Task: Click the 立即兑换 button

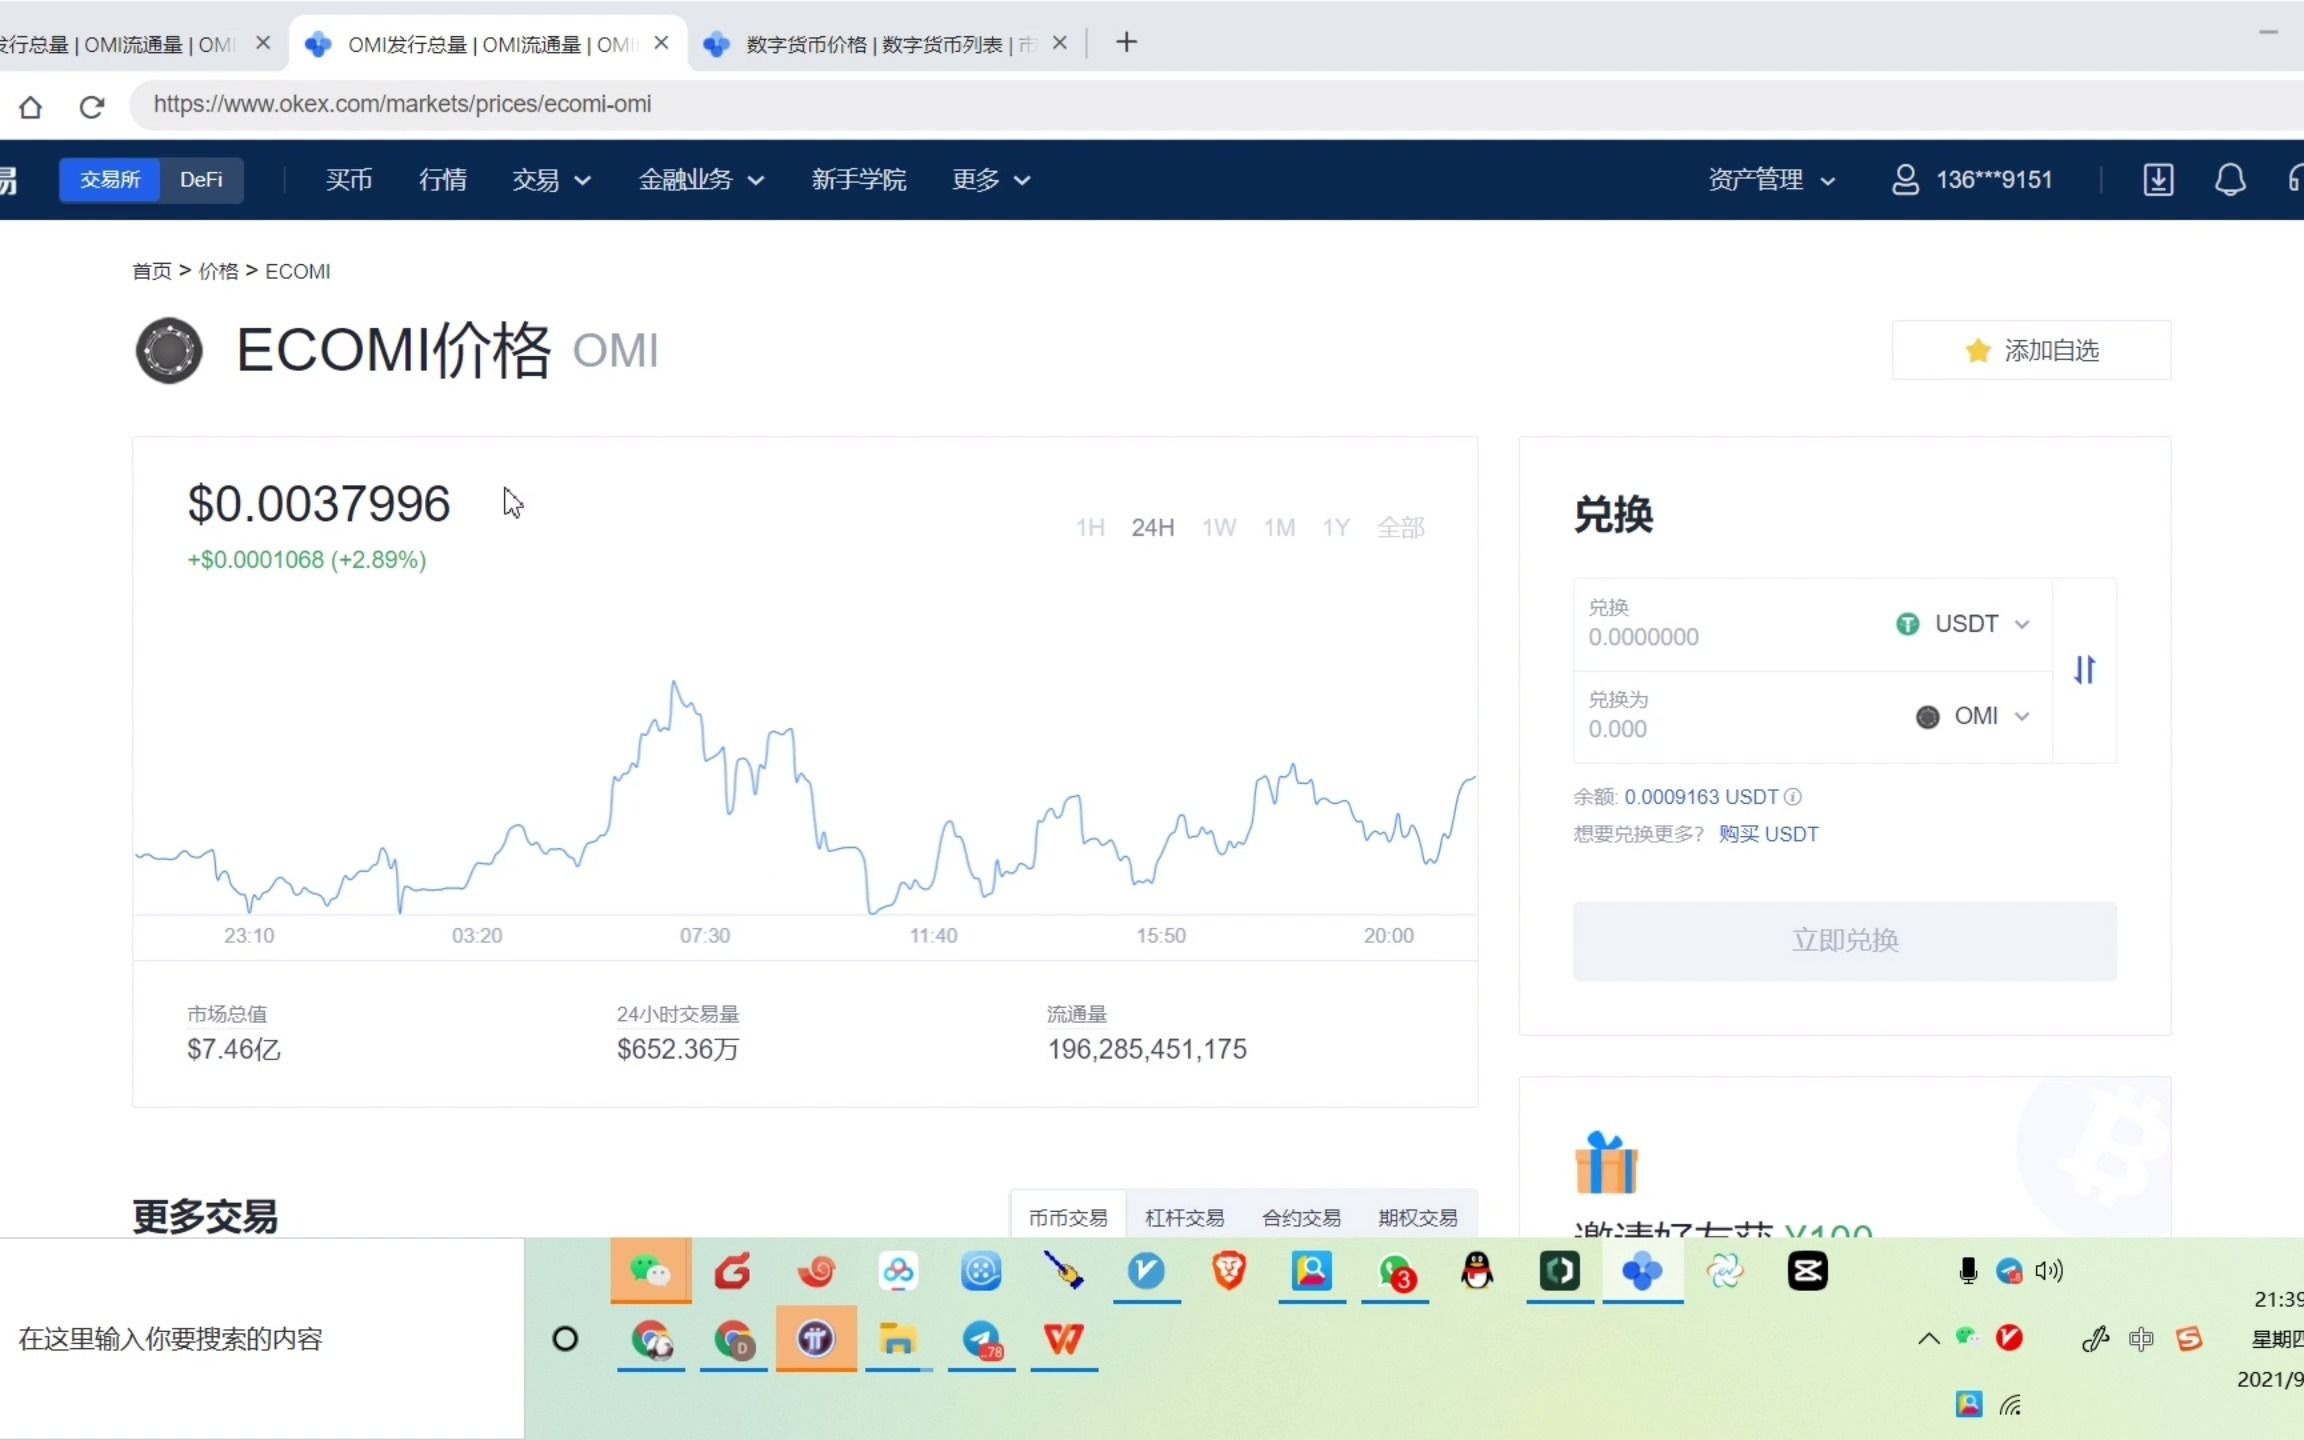Action: tap(1844, 941)
